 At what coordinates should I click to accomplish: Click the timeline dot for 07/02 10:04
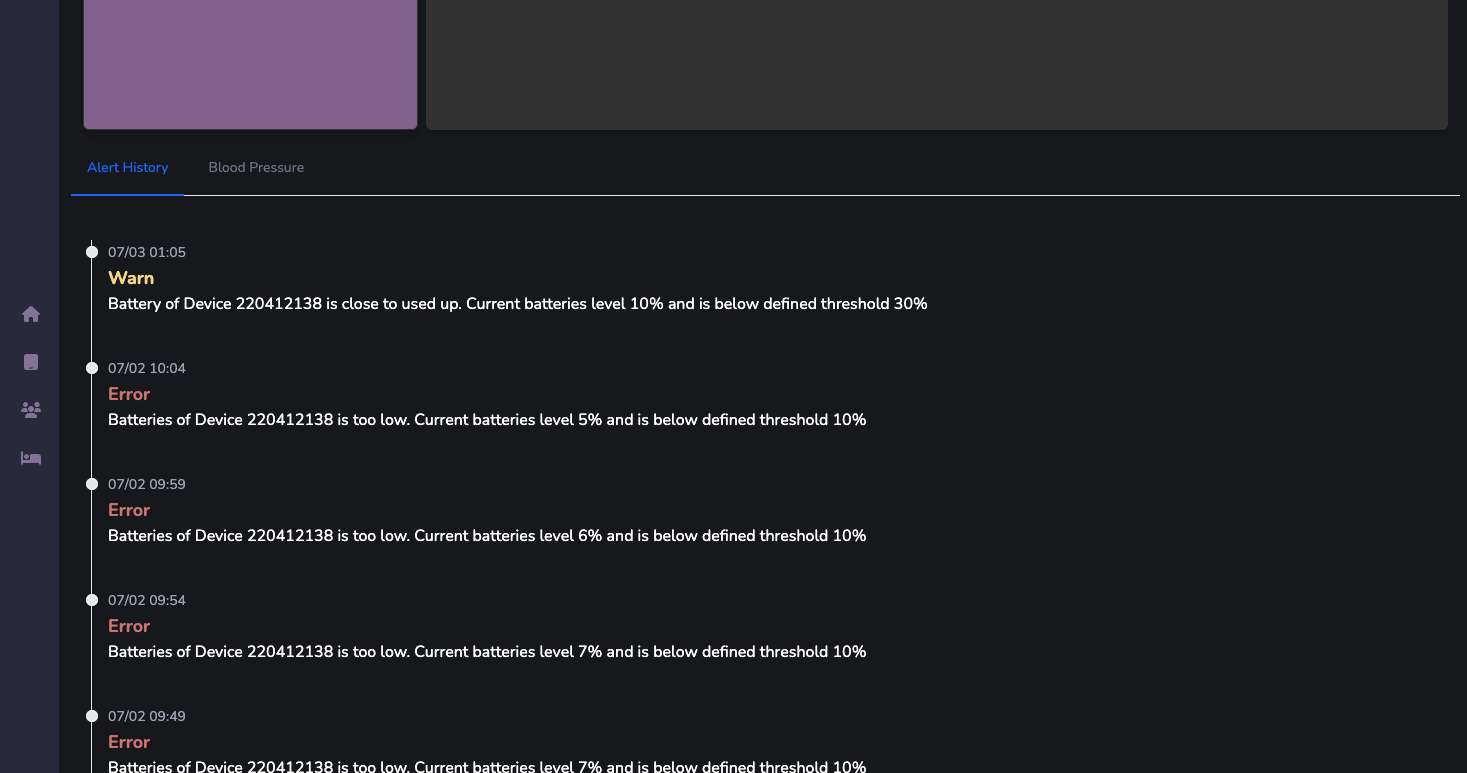(92, 368)
